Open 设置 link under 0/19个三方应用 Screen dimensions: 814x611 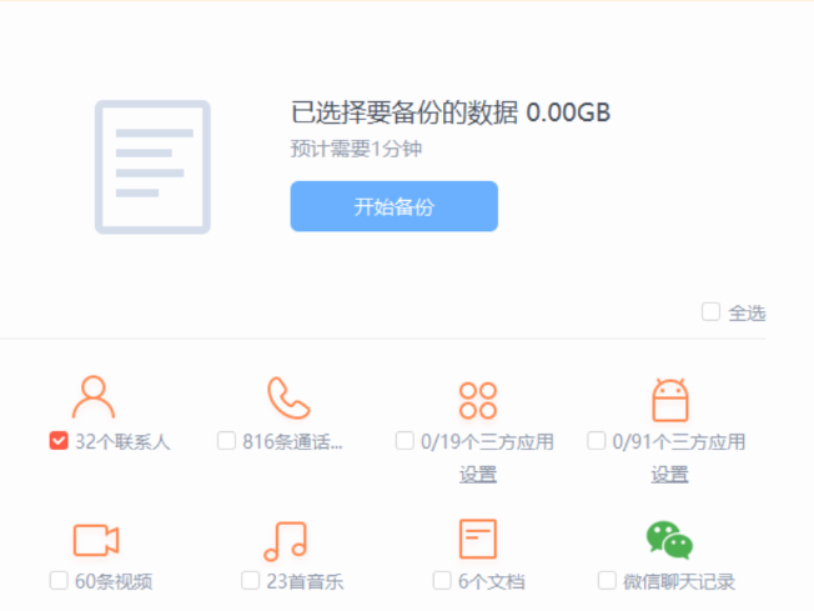click(478, 474)
